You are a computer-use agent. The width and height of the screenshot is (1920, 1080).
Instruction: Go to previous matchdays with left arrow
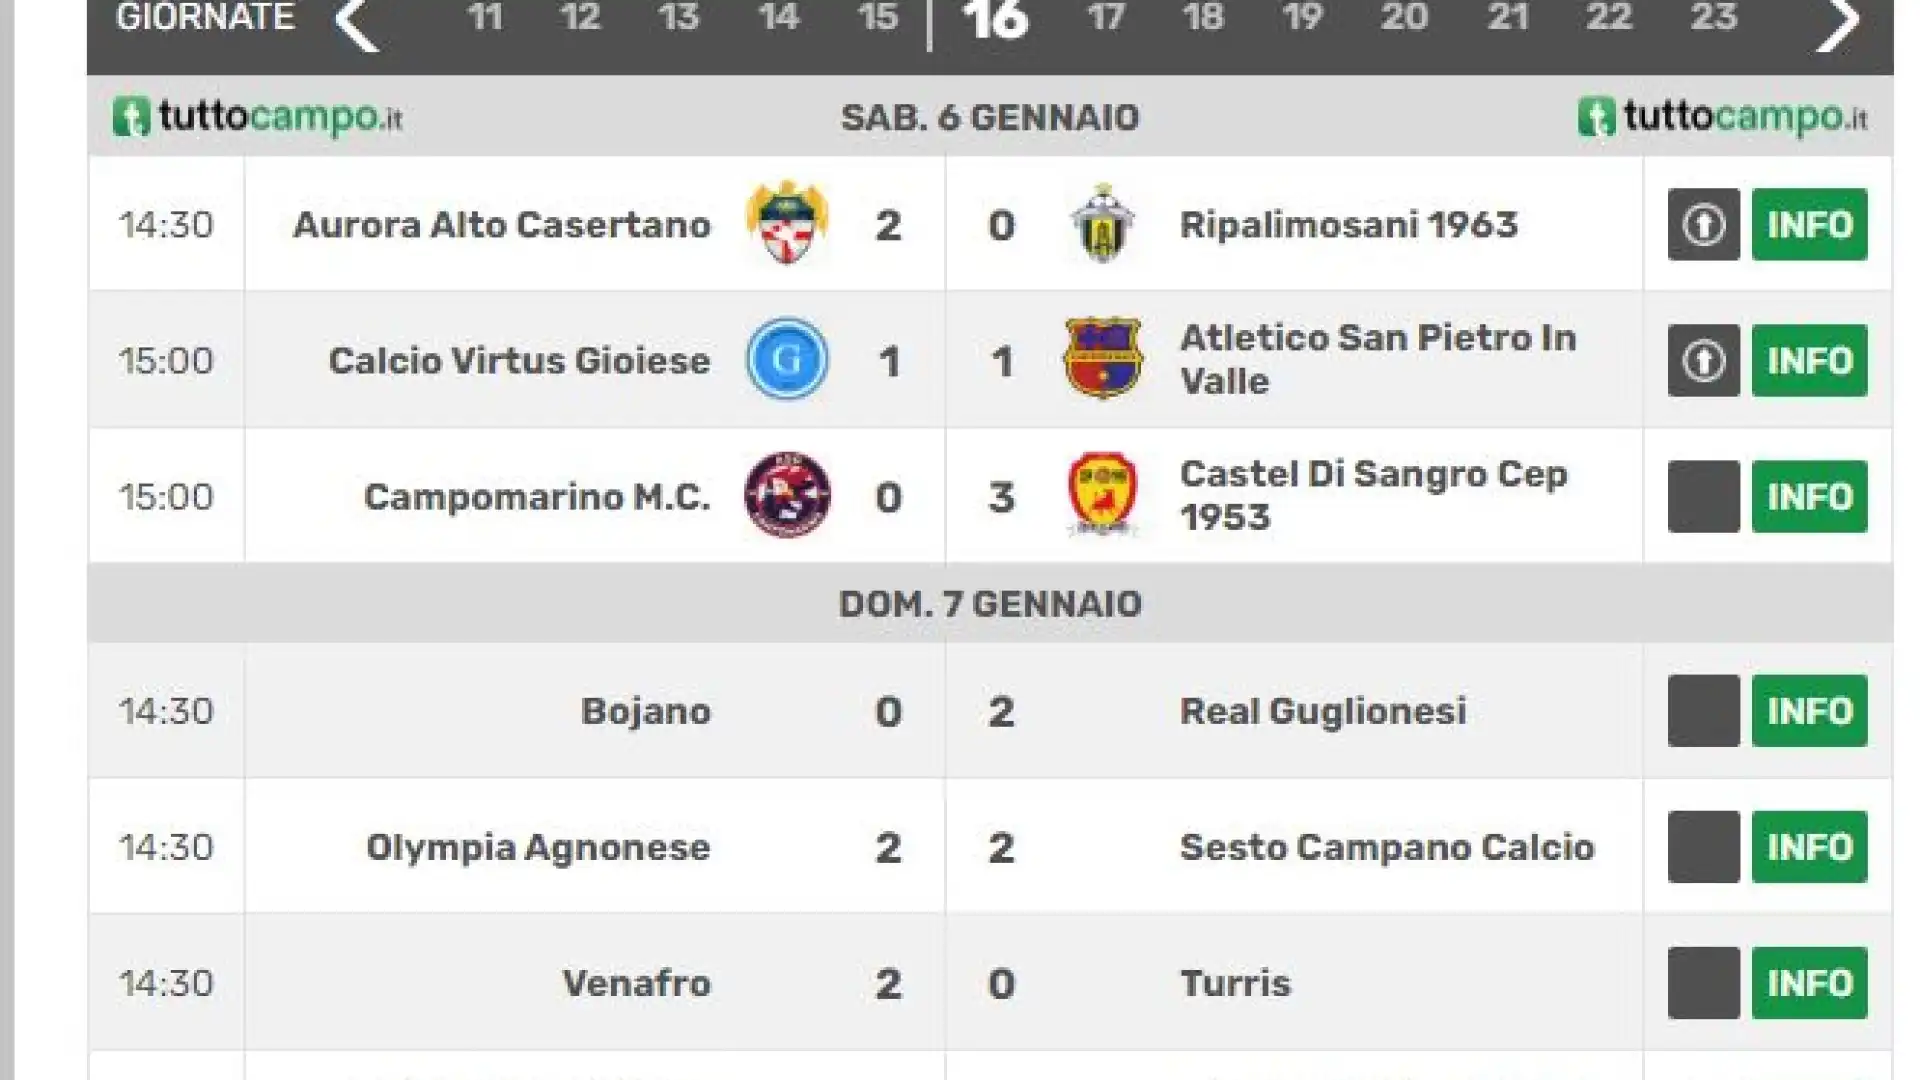tap(357, 24)
